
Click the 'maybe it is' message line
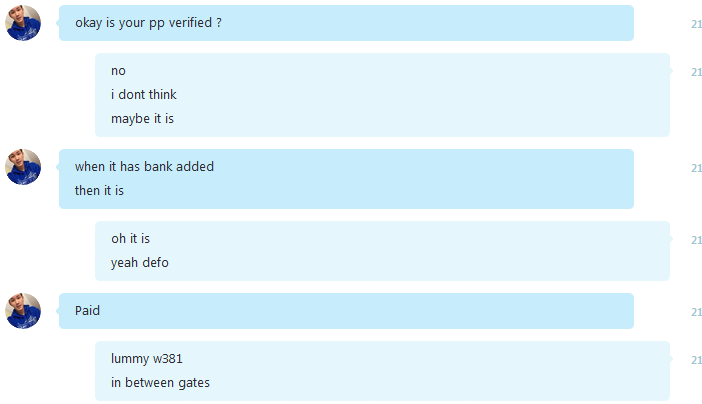tap(142, 119)
